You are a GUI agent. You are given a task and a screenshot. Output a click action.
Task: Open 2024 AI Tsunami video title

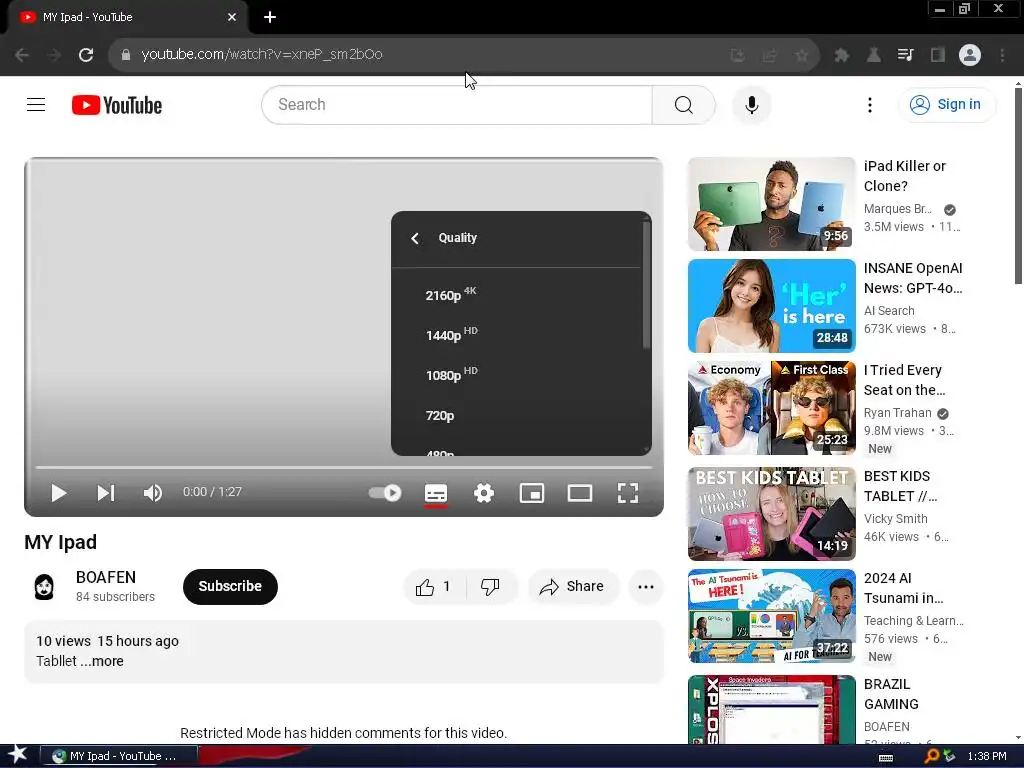(903, 588)
